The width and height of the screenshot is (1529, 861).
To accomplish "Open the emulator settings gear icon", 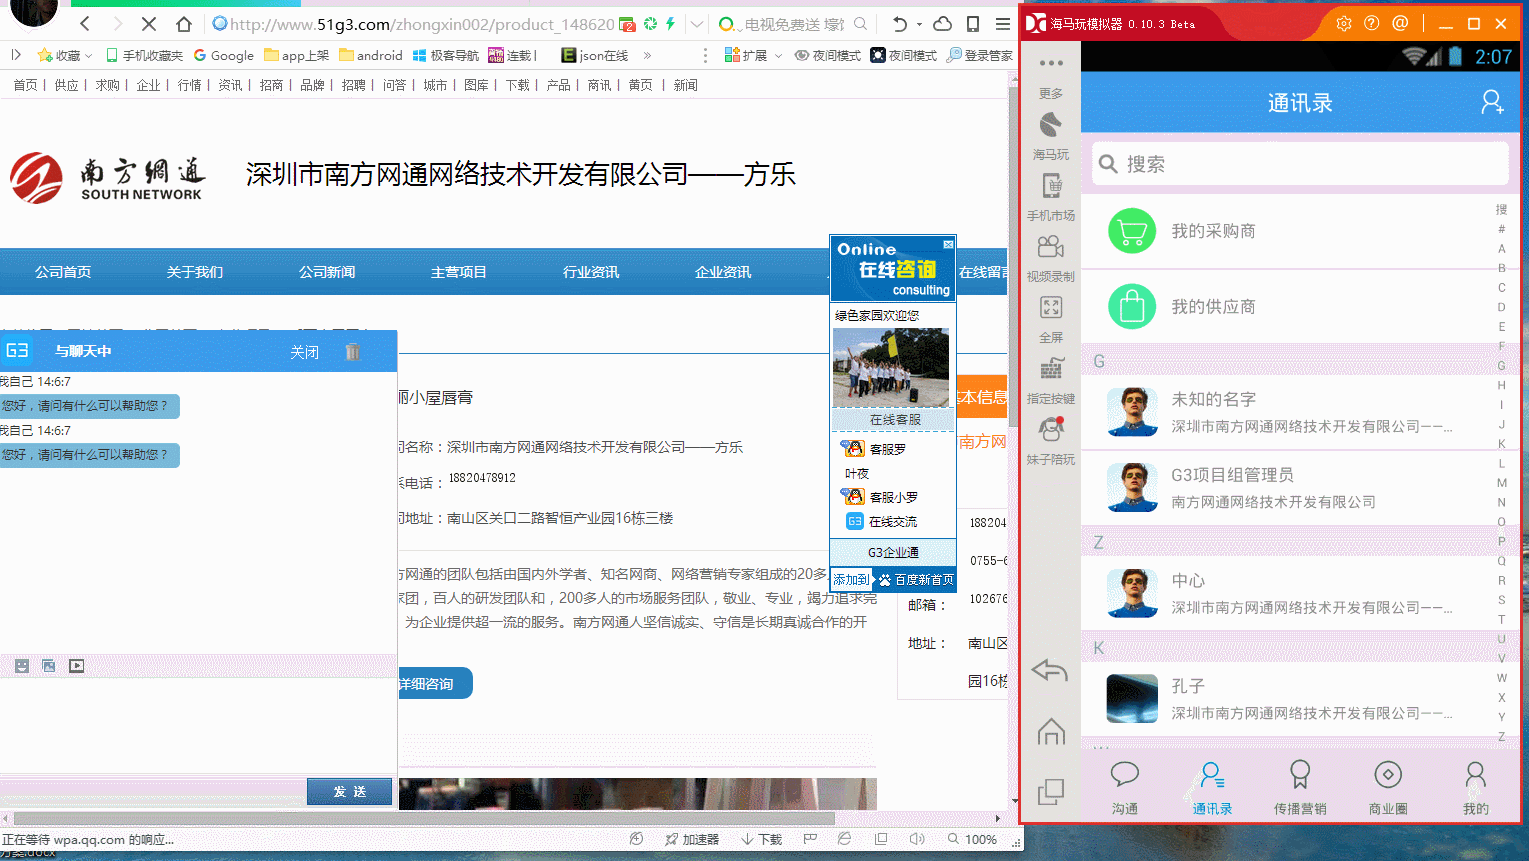I will [1343, 23].
